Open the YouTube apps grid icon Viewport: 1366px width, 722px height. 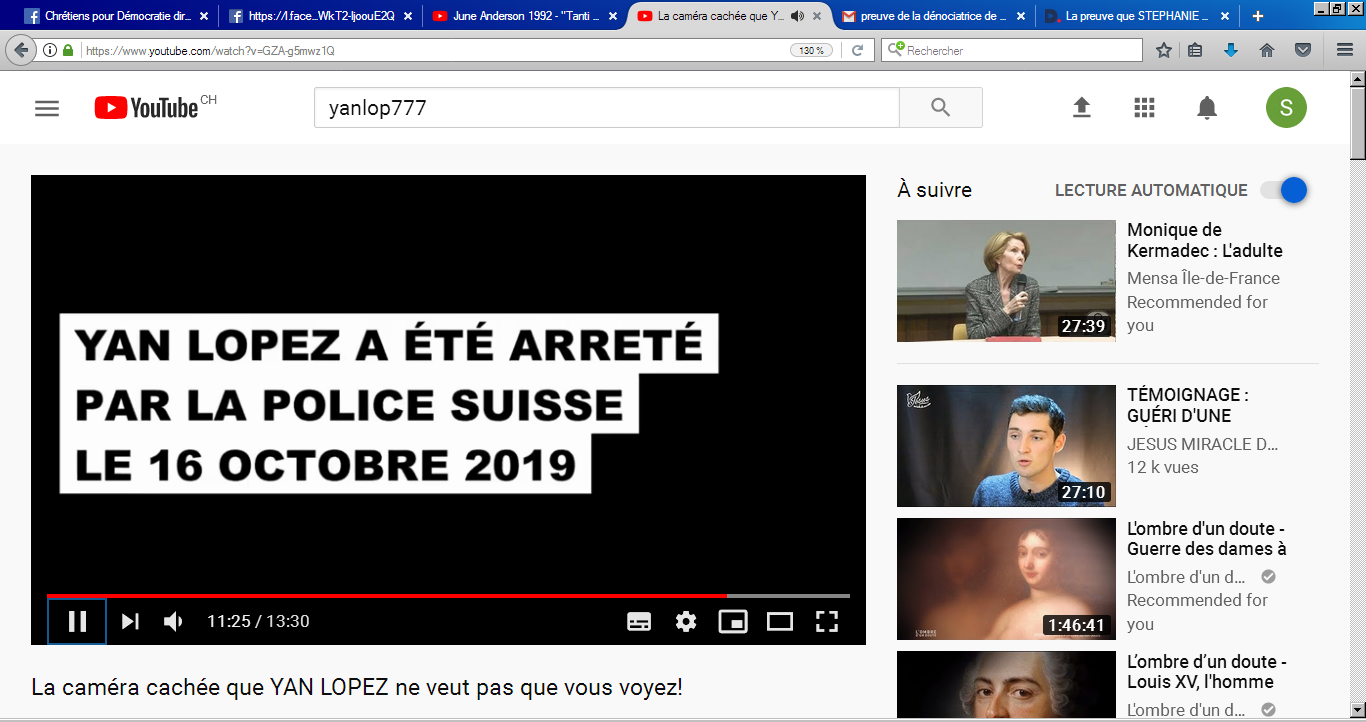tap(1144, 108)
